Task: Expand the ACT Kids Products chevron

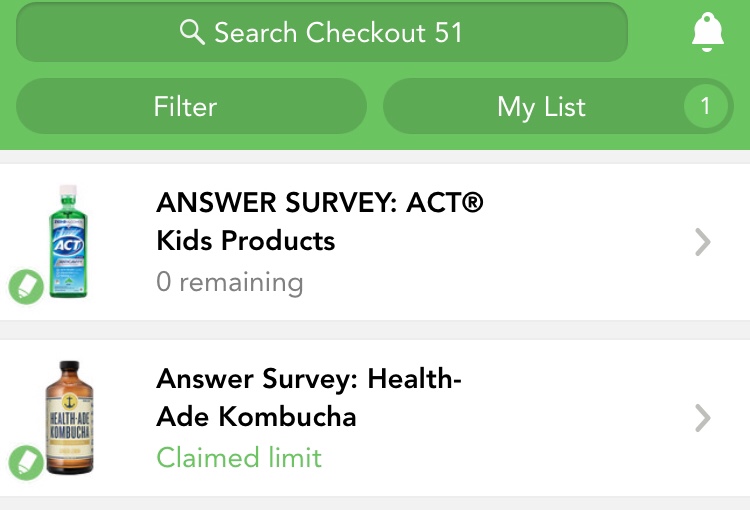Action: pyautogui.click(x=702, y=242)
